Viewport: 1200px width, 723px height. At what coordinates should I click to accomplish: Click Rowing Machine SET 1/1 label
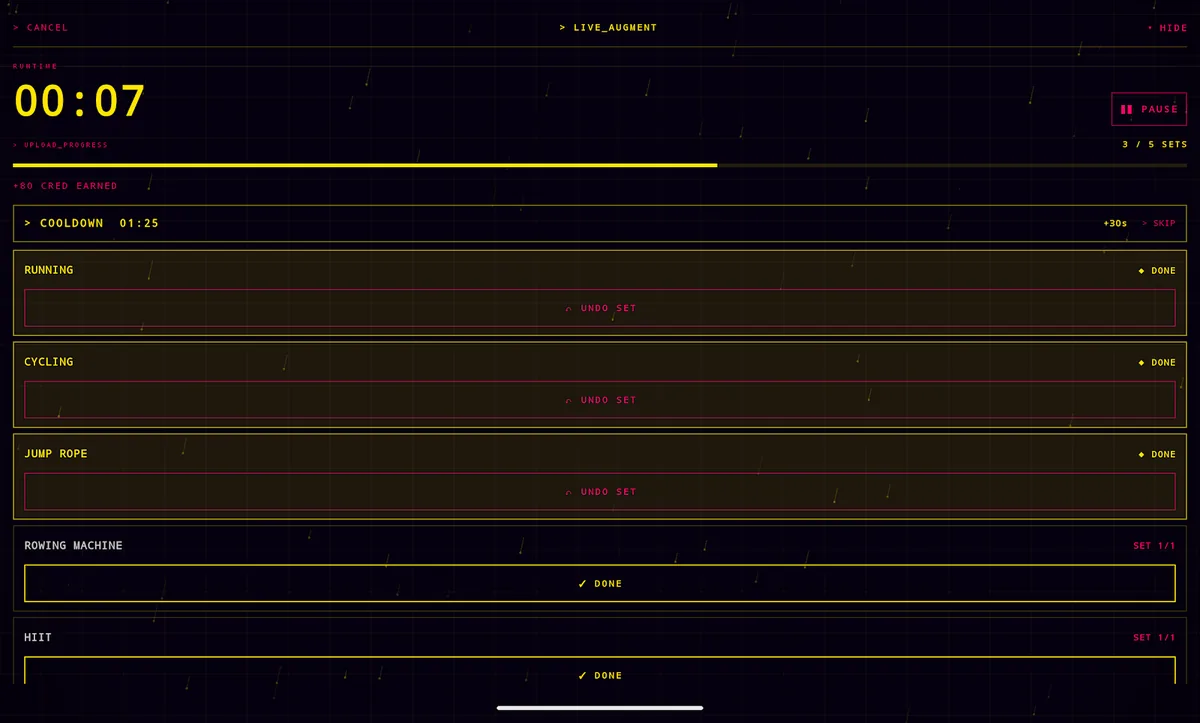[x=1154, y=546]
